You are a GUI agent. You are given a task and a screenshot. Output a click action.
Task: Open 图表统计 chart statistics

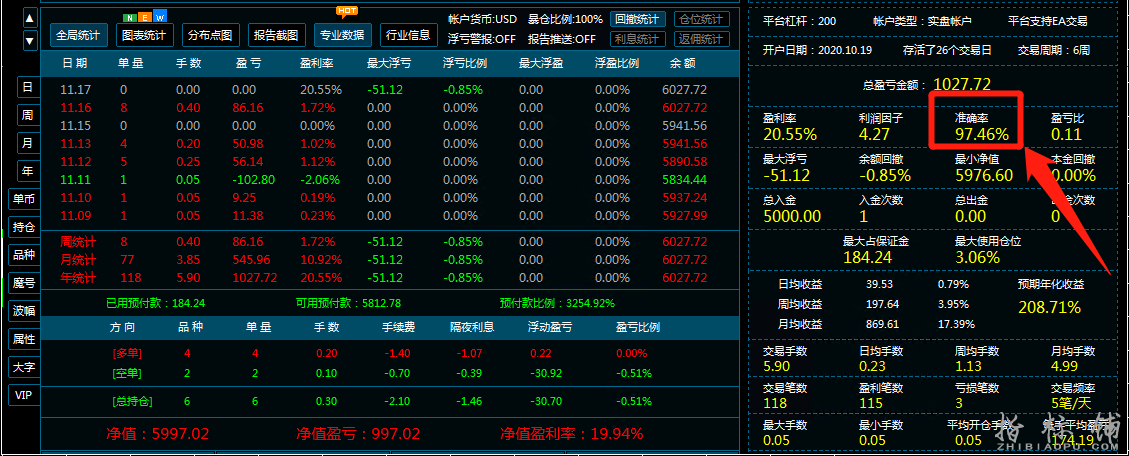tap(144, 34)
